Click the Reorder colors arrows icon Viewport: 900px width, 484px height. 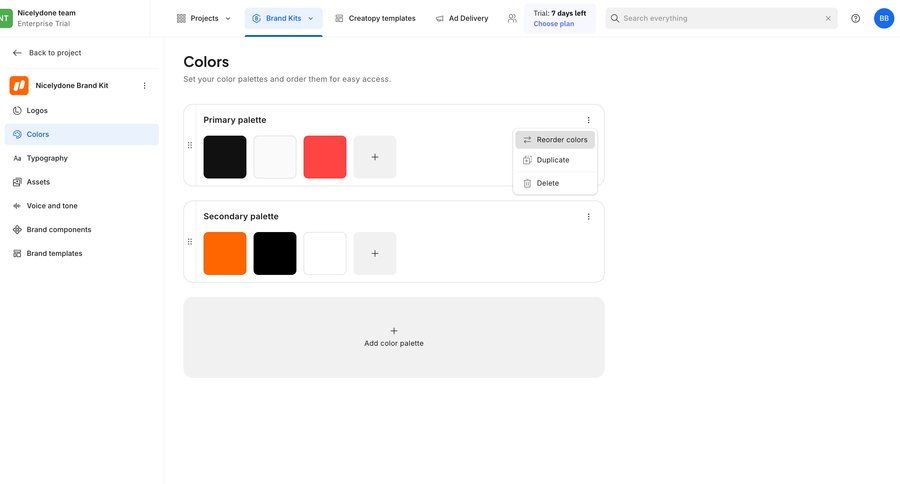click(x=527, y=140)
